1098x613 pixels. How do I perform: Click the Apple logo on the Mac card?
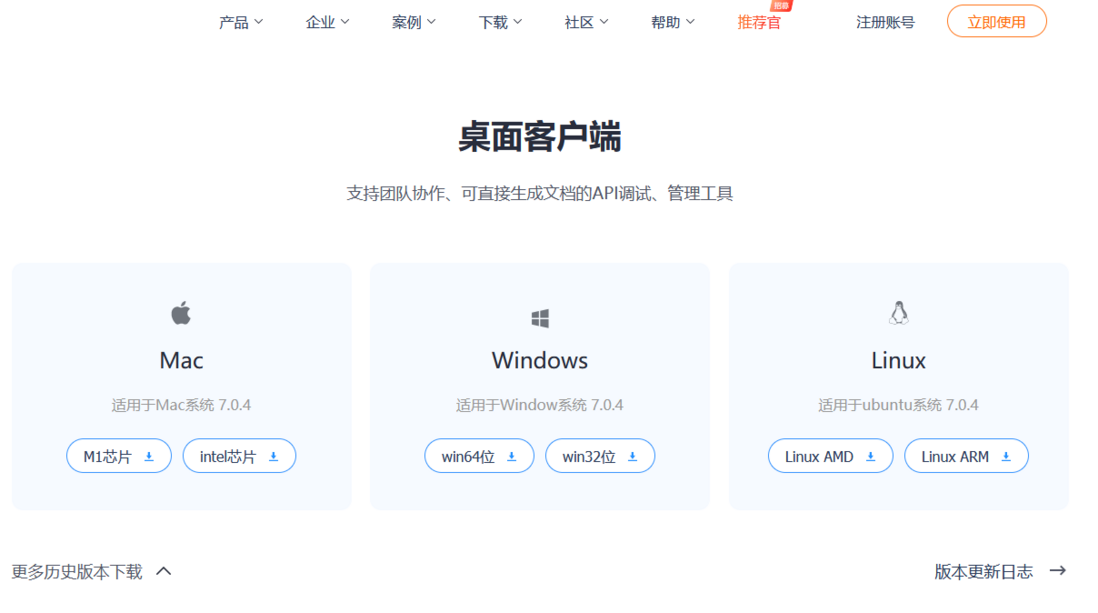(180, 314)
